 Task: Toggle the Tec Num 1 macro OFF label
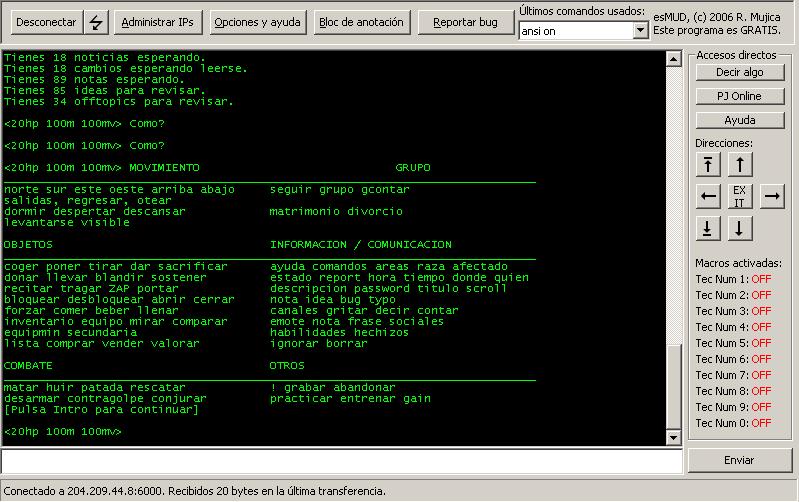pyautogui.click(x=761, y=279)
